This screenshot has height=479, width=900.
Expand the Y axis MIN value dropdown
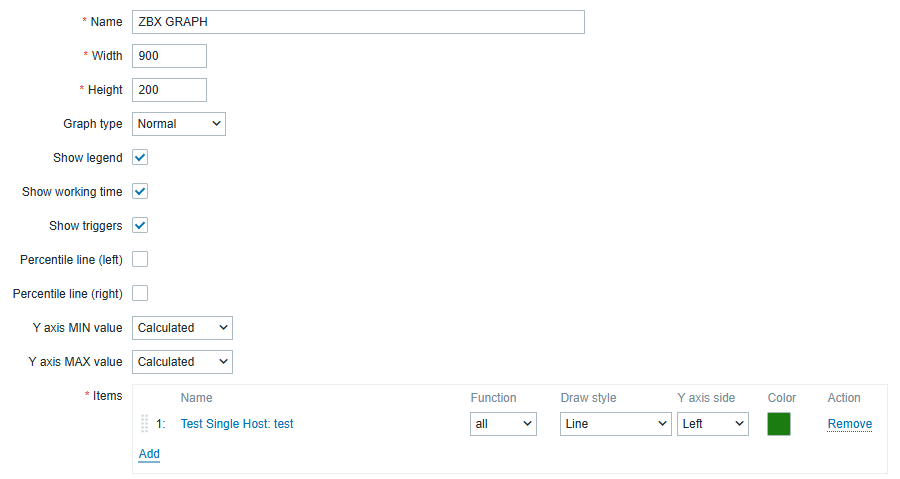point(182,327)
